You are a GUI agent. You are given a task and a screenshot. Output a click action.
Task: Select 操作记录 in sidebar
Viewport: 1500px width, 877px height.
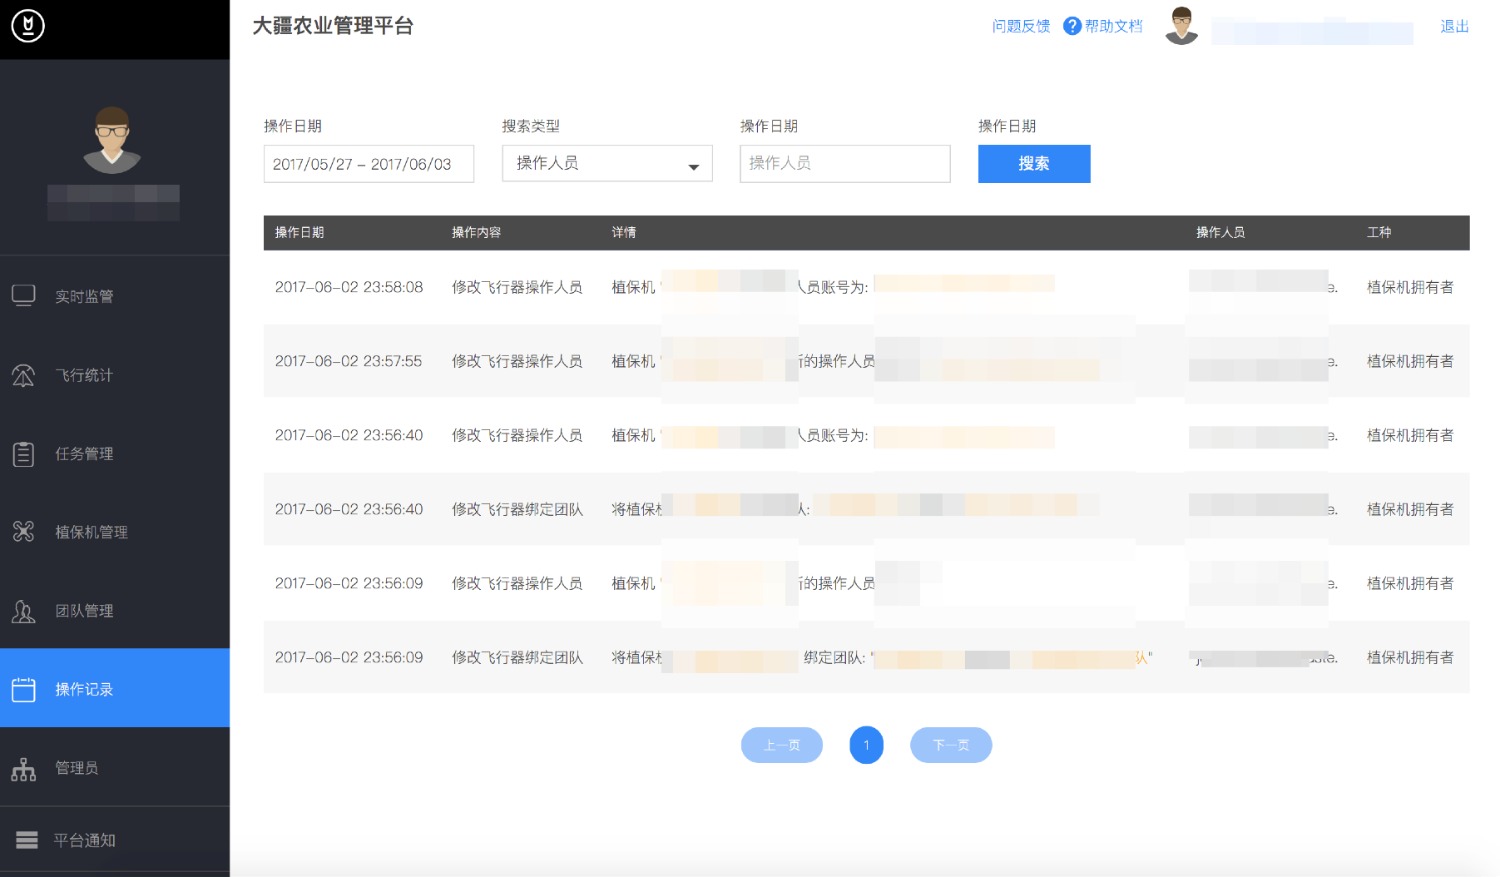115,689
